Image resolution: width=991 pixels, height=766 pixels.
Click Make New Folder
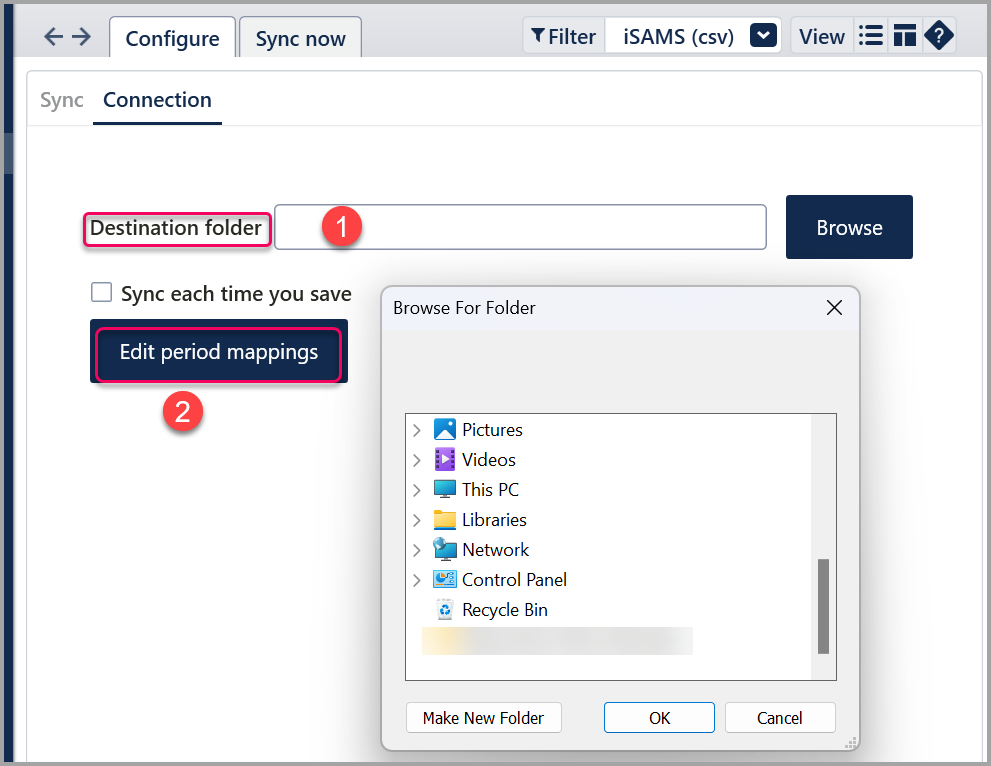tap(483, 718)
